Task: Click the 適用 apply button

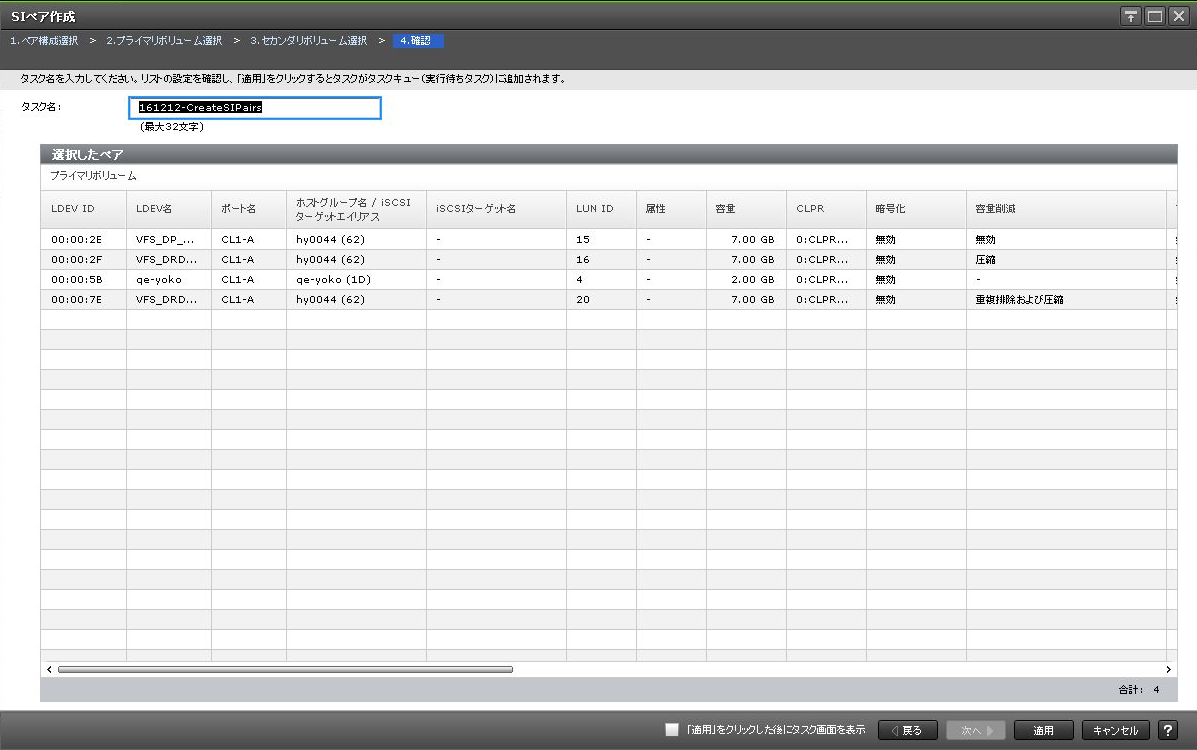Action: click(1043, 730)
